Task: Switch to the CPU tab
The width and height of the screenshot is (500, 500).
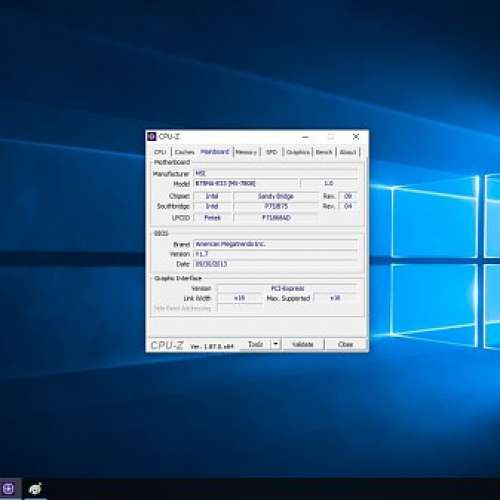Action: pyautogui.click(x=160, y=152)
